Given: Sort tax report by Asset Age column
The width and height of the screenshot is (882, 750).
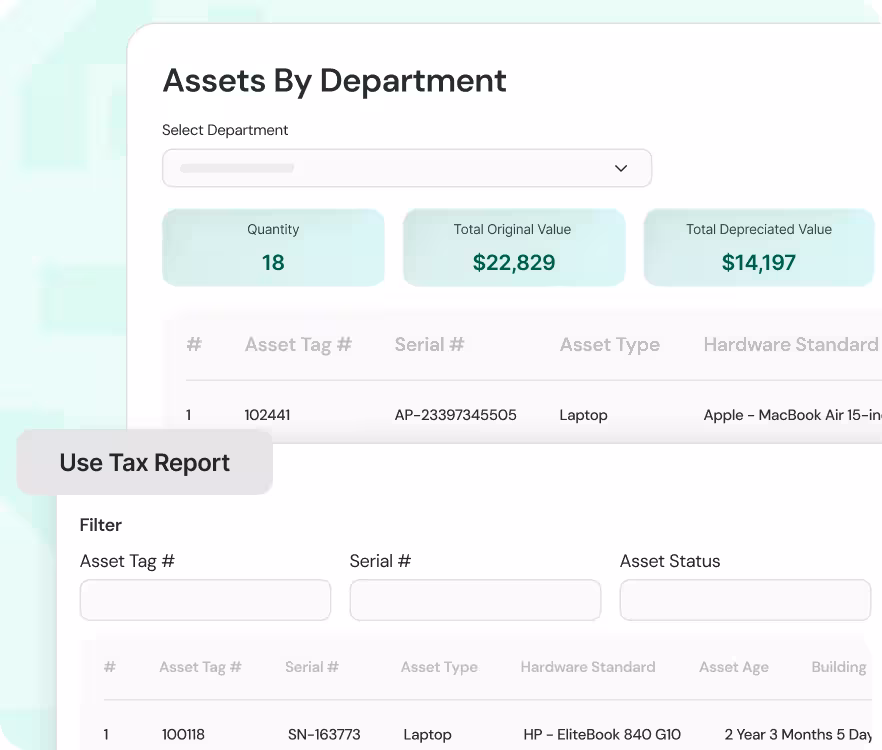Looking at the screenshot, I should pos(733,667).
